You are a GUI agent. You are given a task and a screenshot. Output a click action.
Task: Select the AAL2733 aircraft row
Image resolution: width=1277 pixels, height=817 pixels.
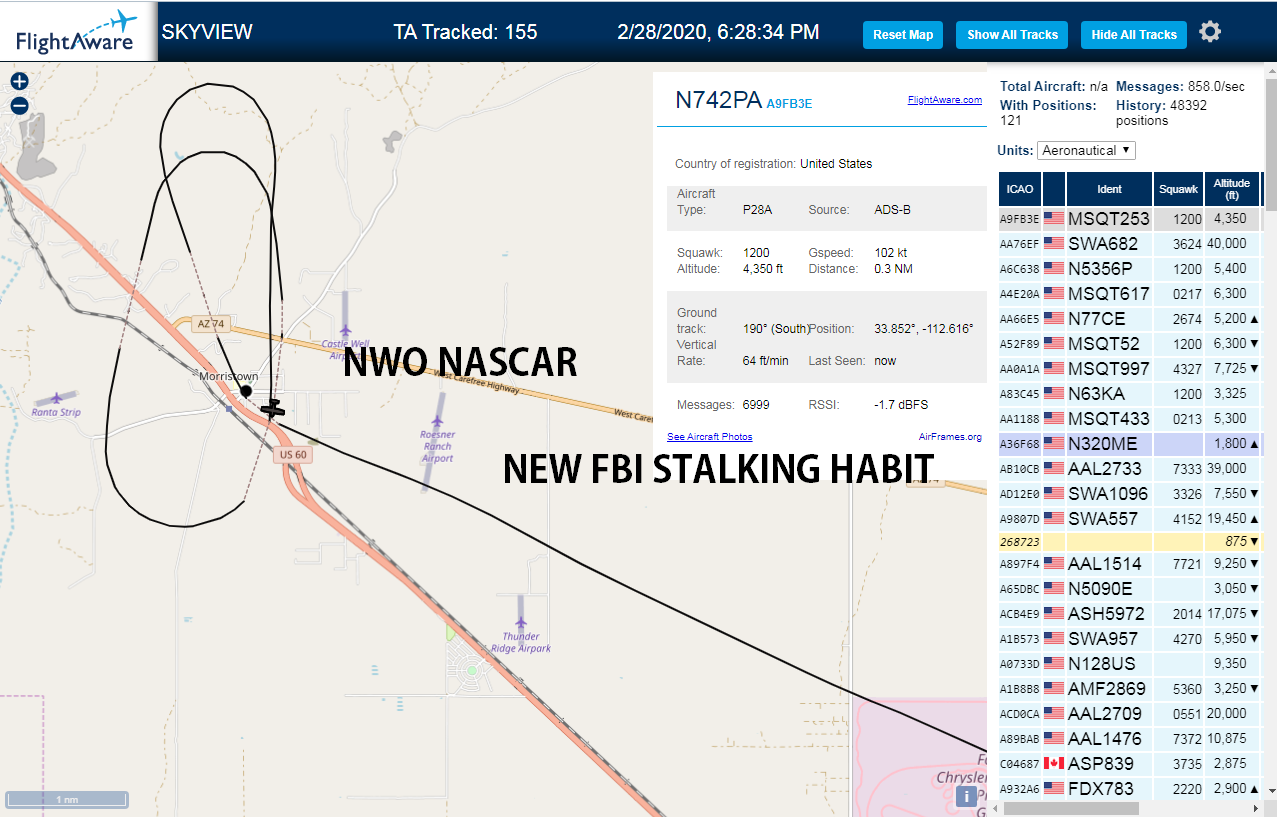tap(1130, 468)
